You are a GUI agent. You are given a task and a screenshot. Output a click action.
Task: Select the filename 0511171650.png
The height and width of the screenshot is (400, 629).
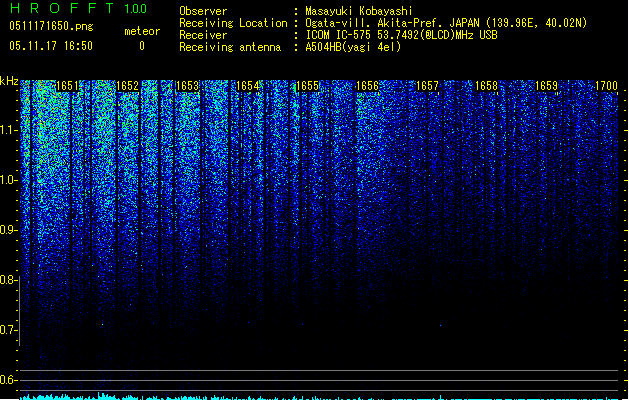click(51, 26)
